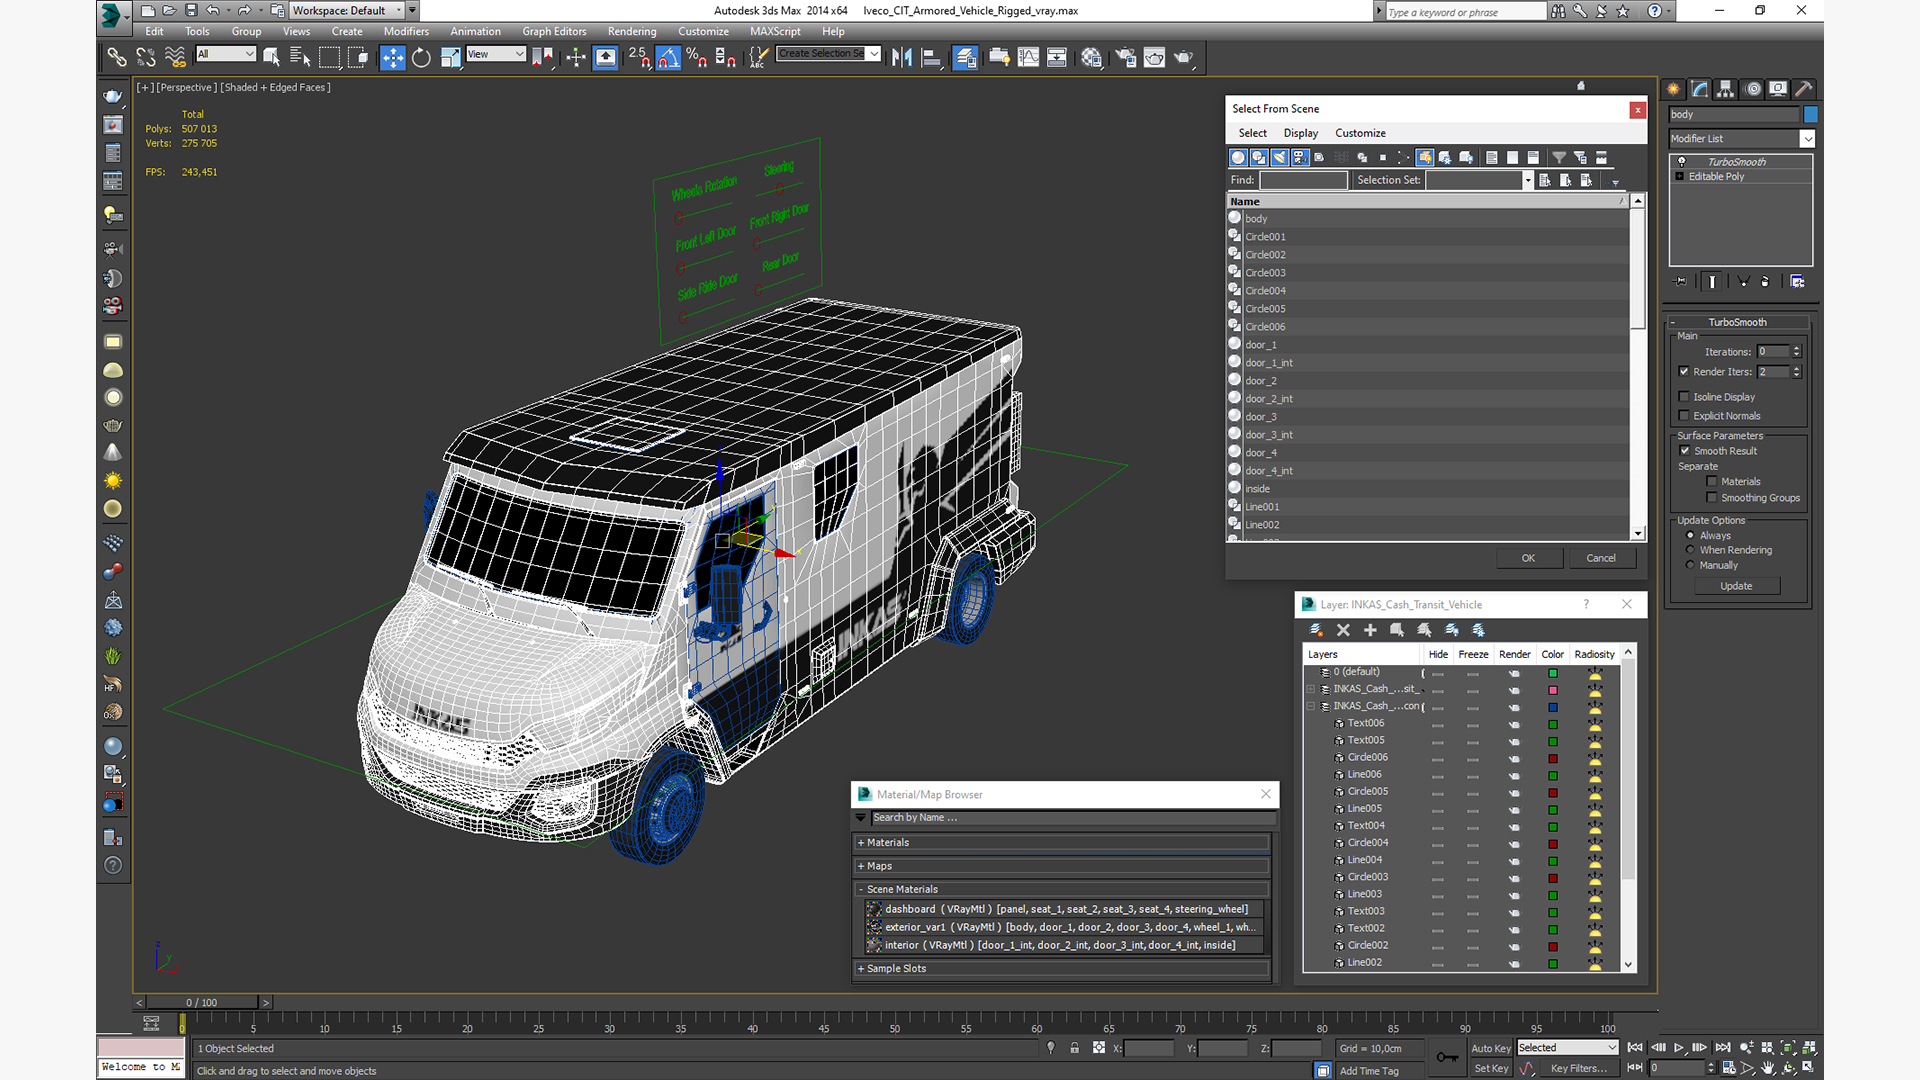This screenshot has width=1920, height=1080.
Task: Click the TurboSmooth Update button
Action: tap(1736, 587)
